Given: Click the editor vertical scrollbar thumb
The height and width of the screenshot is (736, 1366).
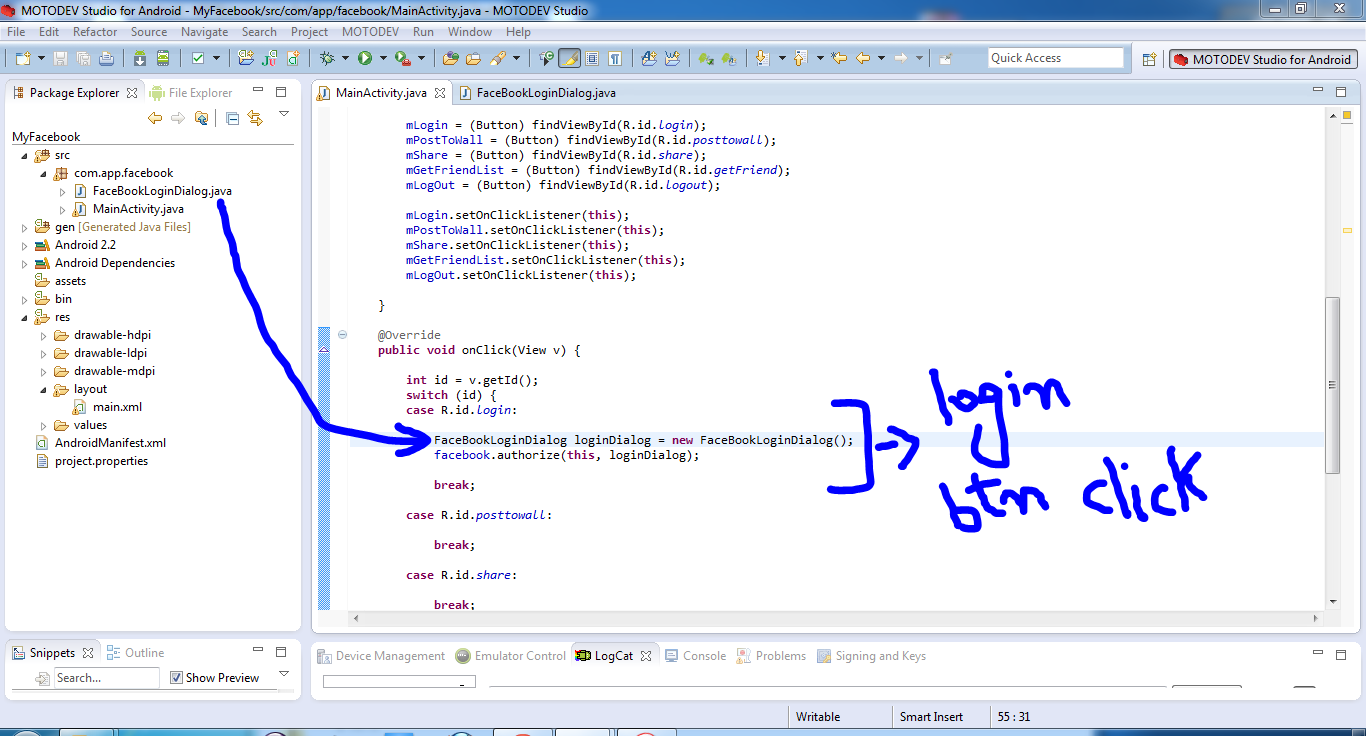Looking at the screenshot, I should coord(1332,385).
